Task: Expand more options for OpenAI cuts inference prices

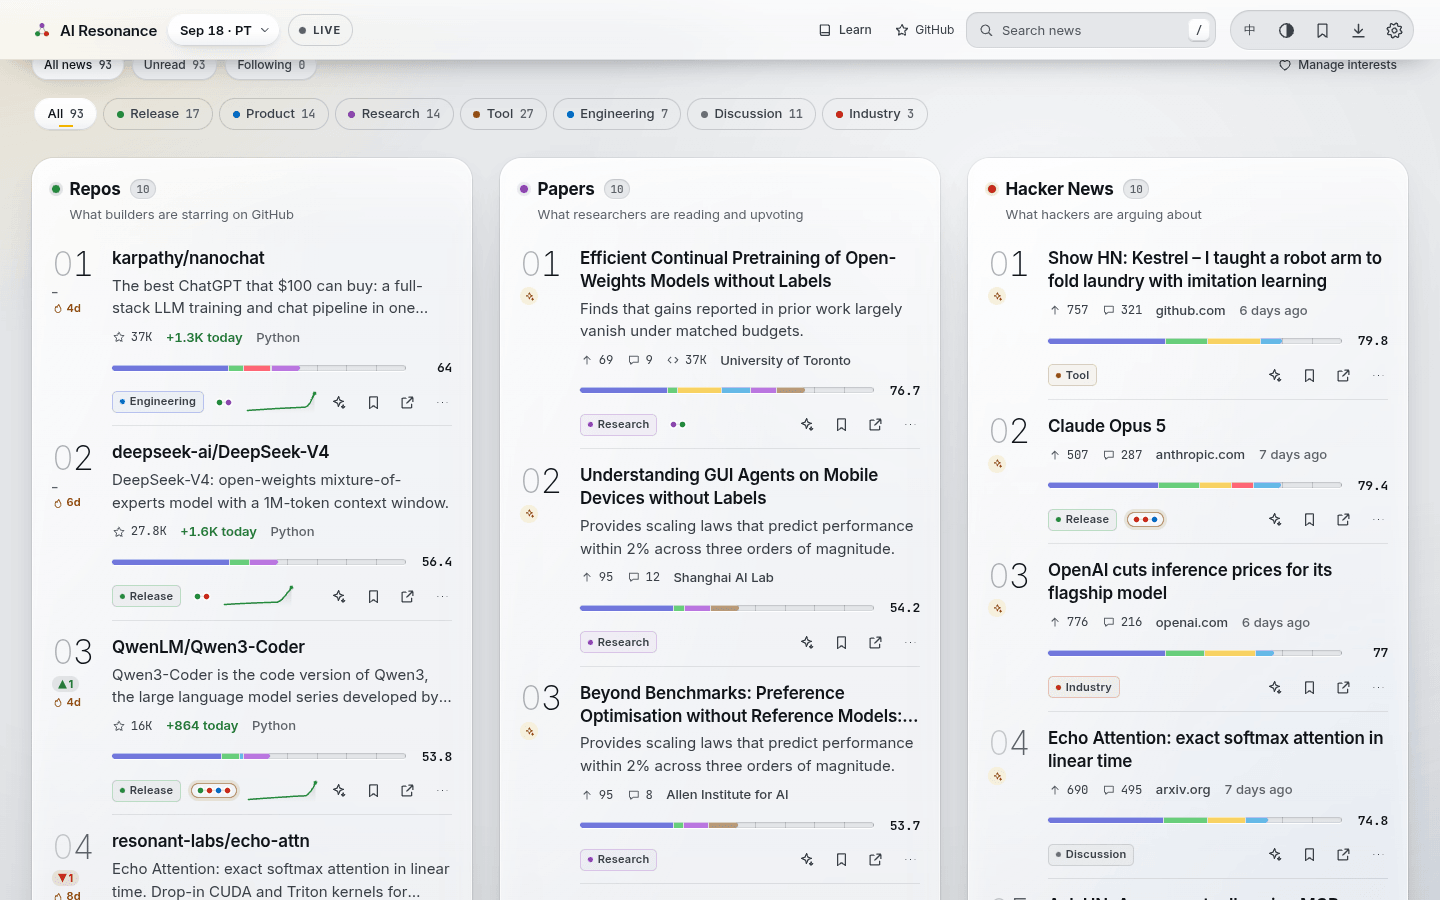Action: 1378,687
